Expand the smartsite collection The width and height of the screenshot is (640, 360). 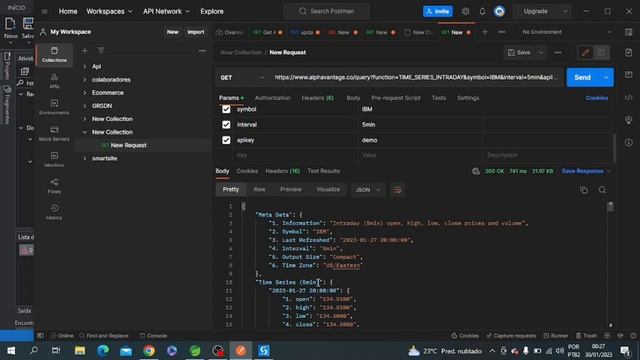[85, 158]
